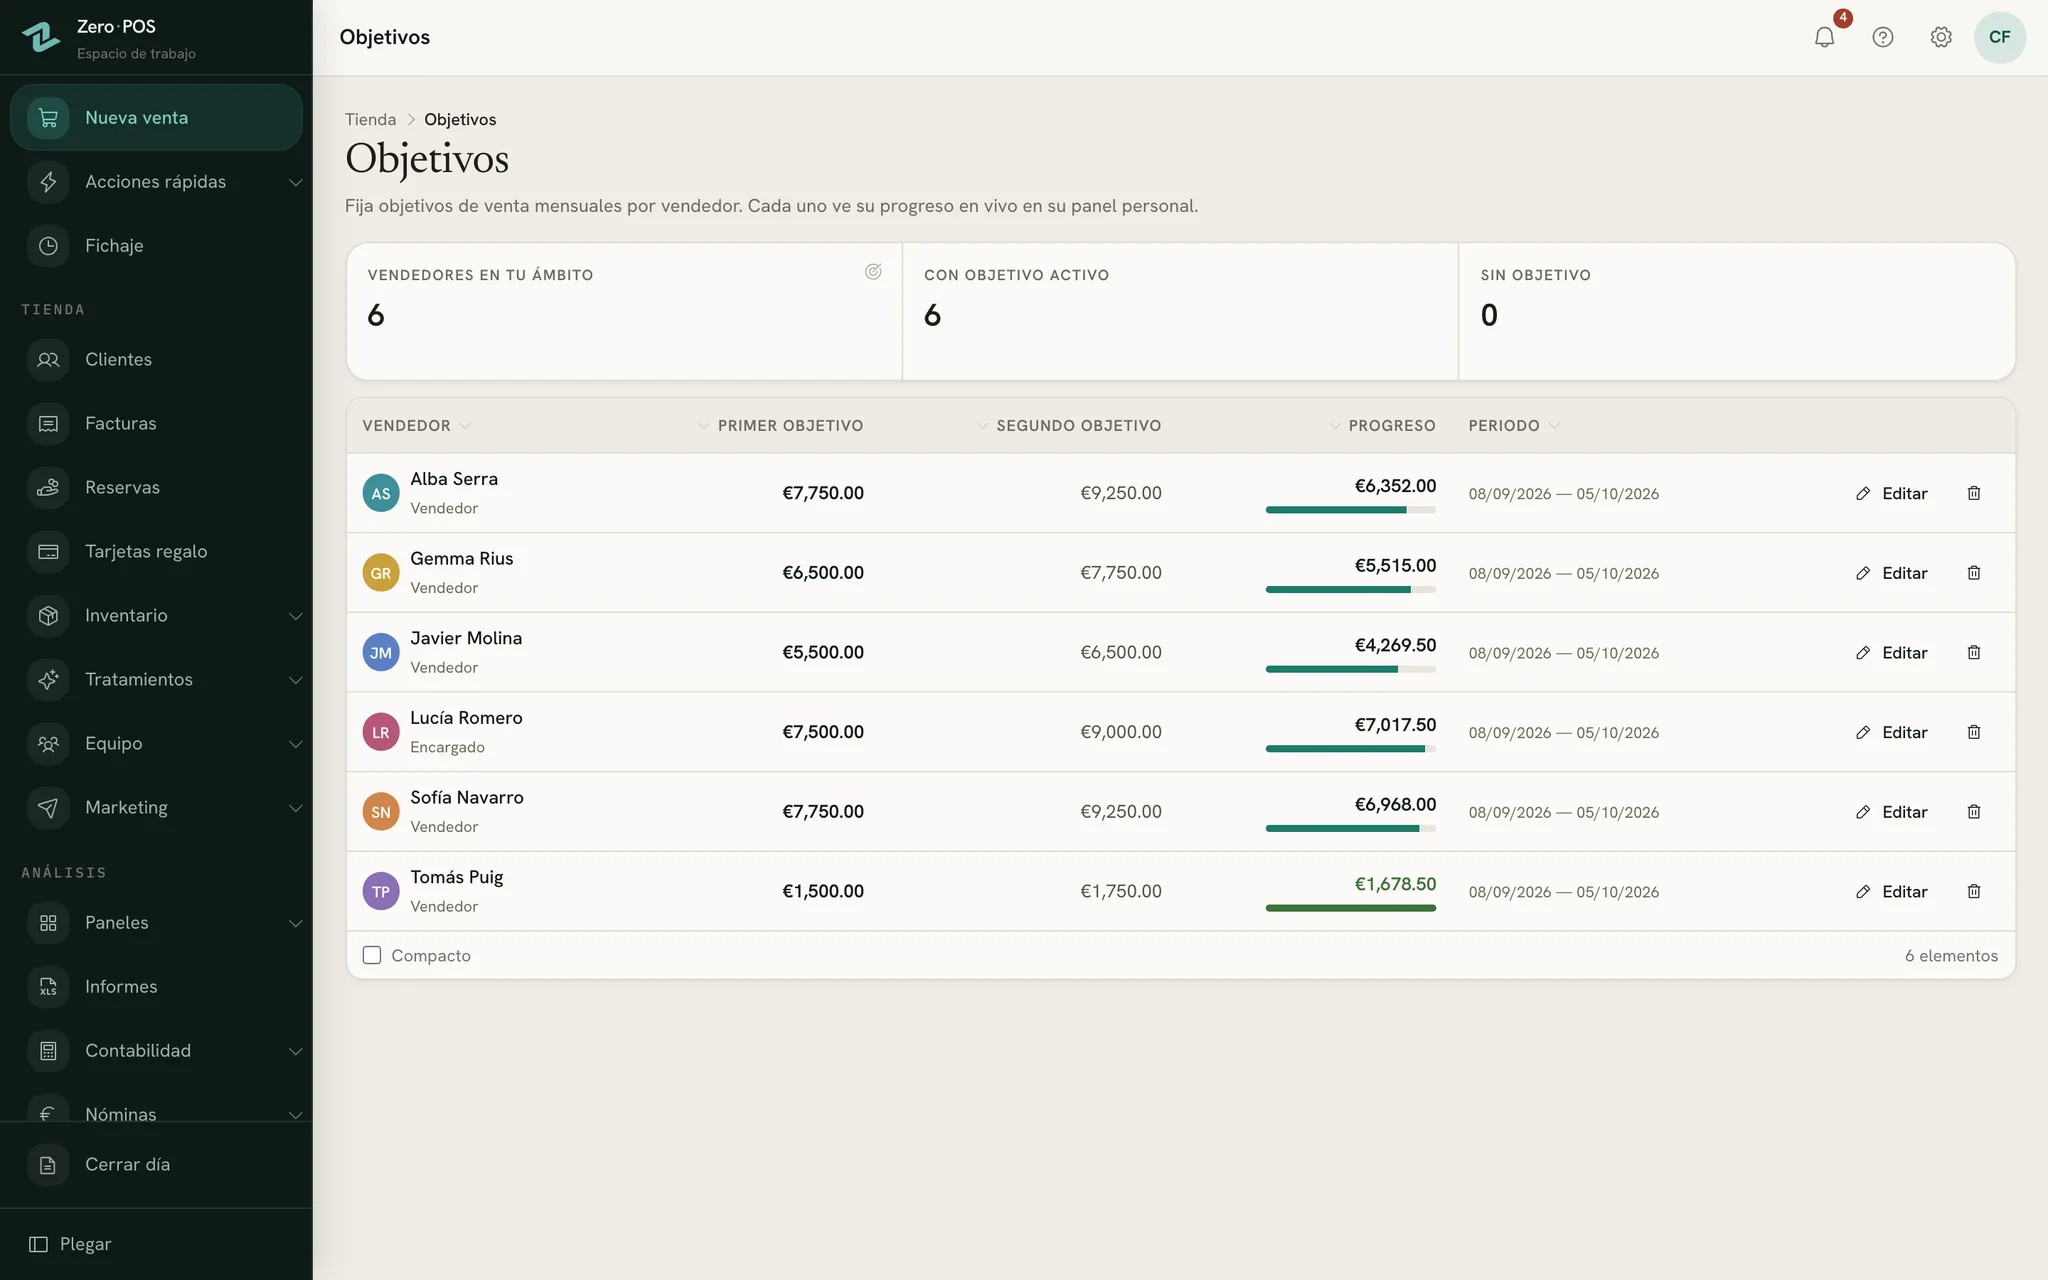Open Facturas in the sidebar
This screenshot has width=2048, height=1280.
[x=156, y=423]
